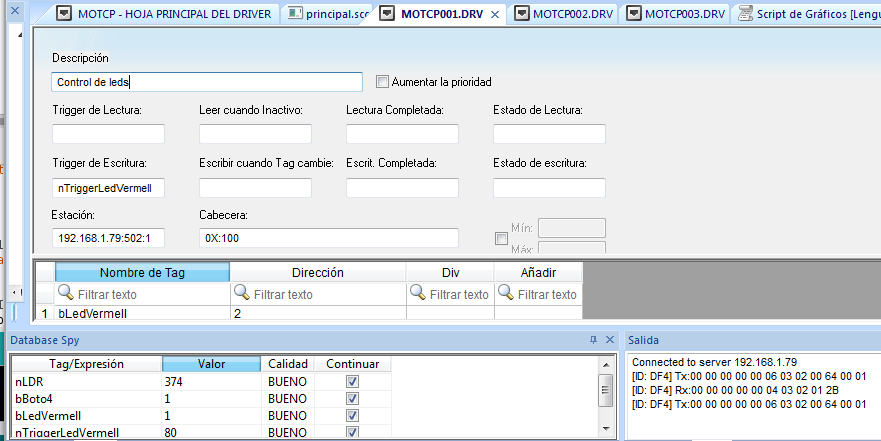Screen dimensions: 881x441
Task: Close the Database Spy panel
Action: pyautogui.click(x=610, y=340)
